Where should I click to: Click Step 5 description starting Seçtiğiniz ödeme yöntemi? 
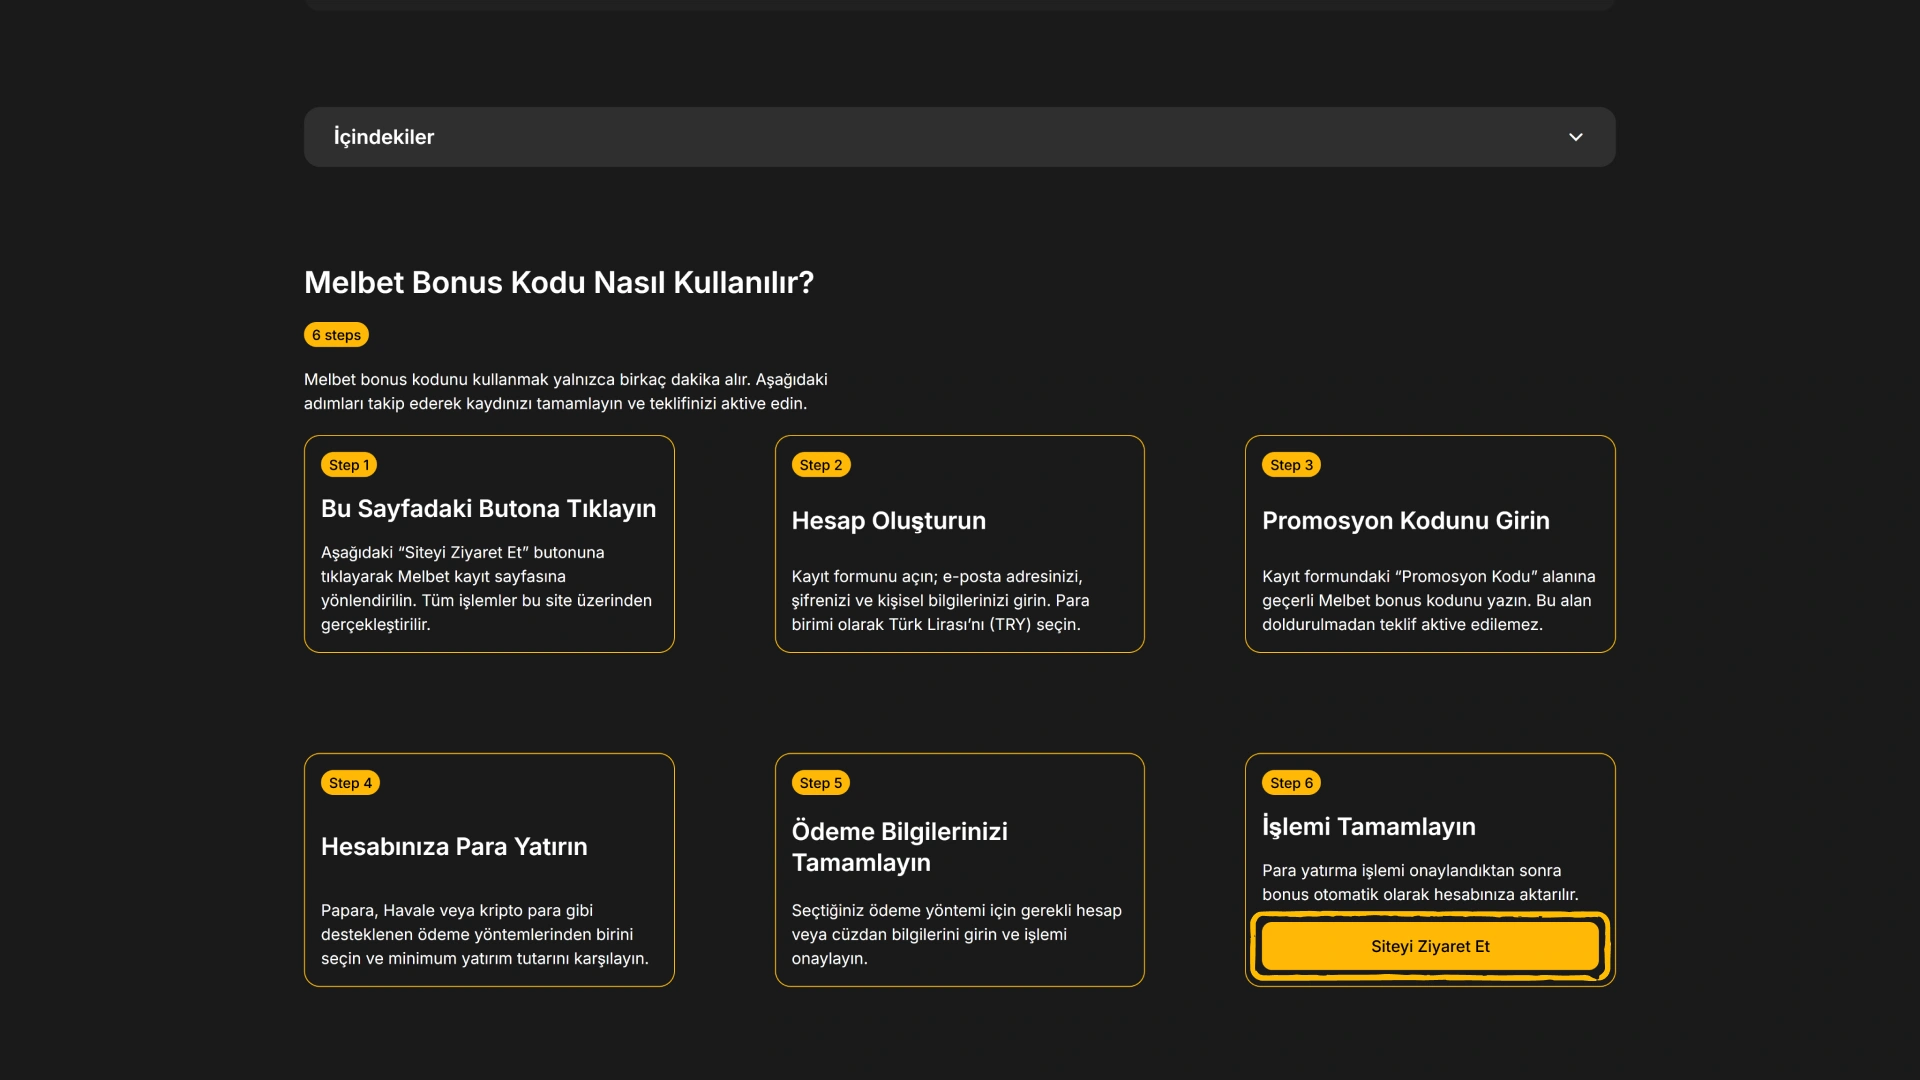956,934
